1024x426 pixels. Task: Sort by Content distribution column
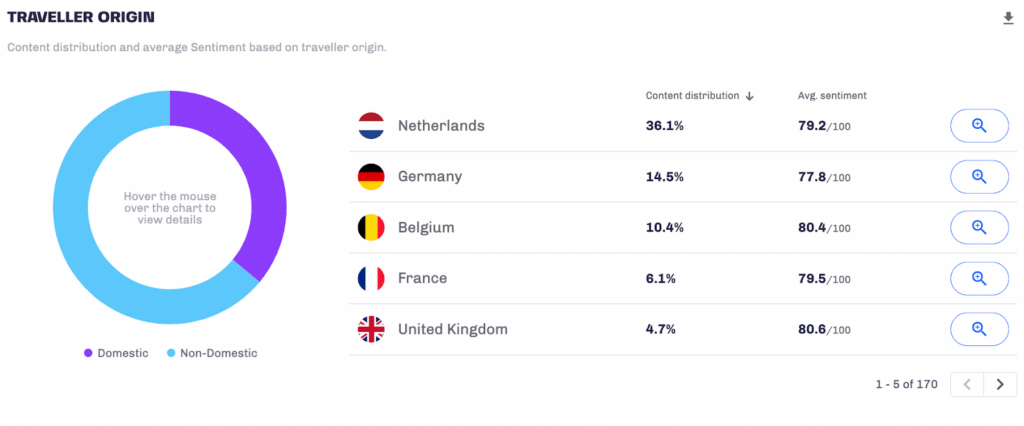pos(699,95)
